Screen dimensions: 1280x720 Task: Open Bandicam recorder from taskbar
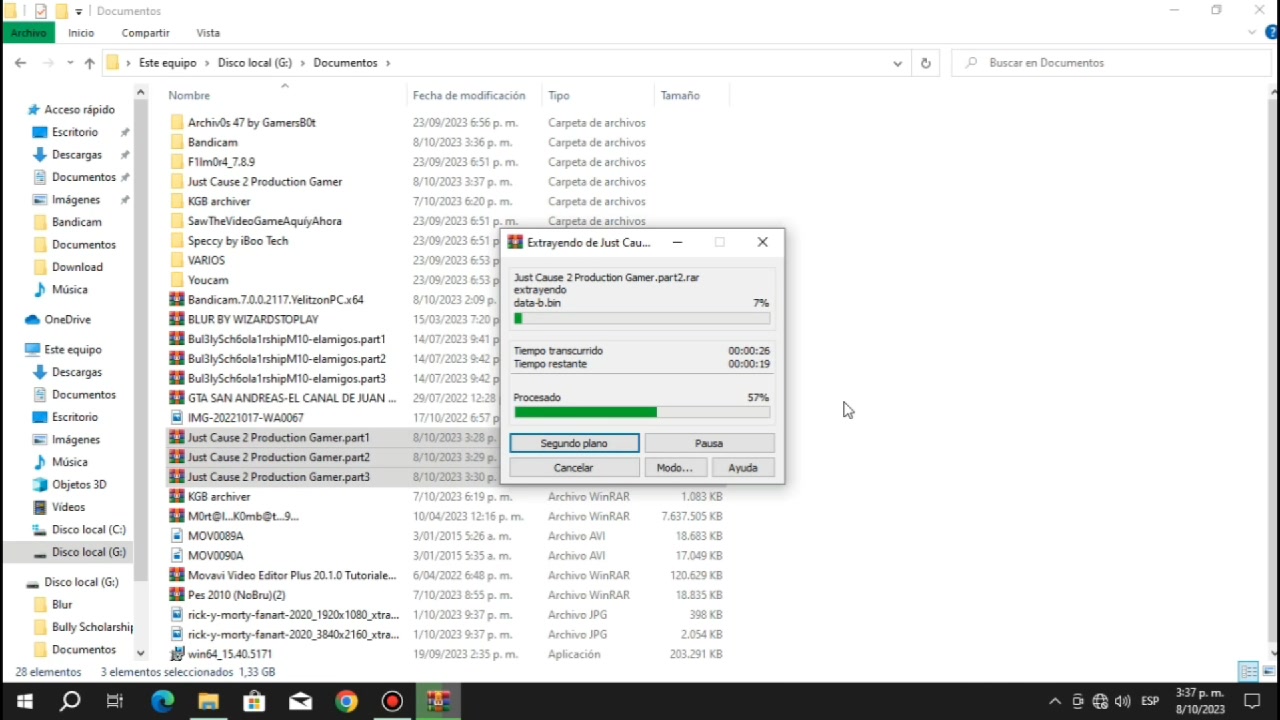[x=392, y=702]
